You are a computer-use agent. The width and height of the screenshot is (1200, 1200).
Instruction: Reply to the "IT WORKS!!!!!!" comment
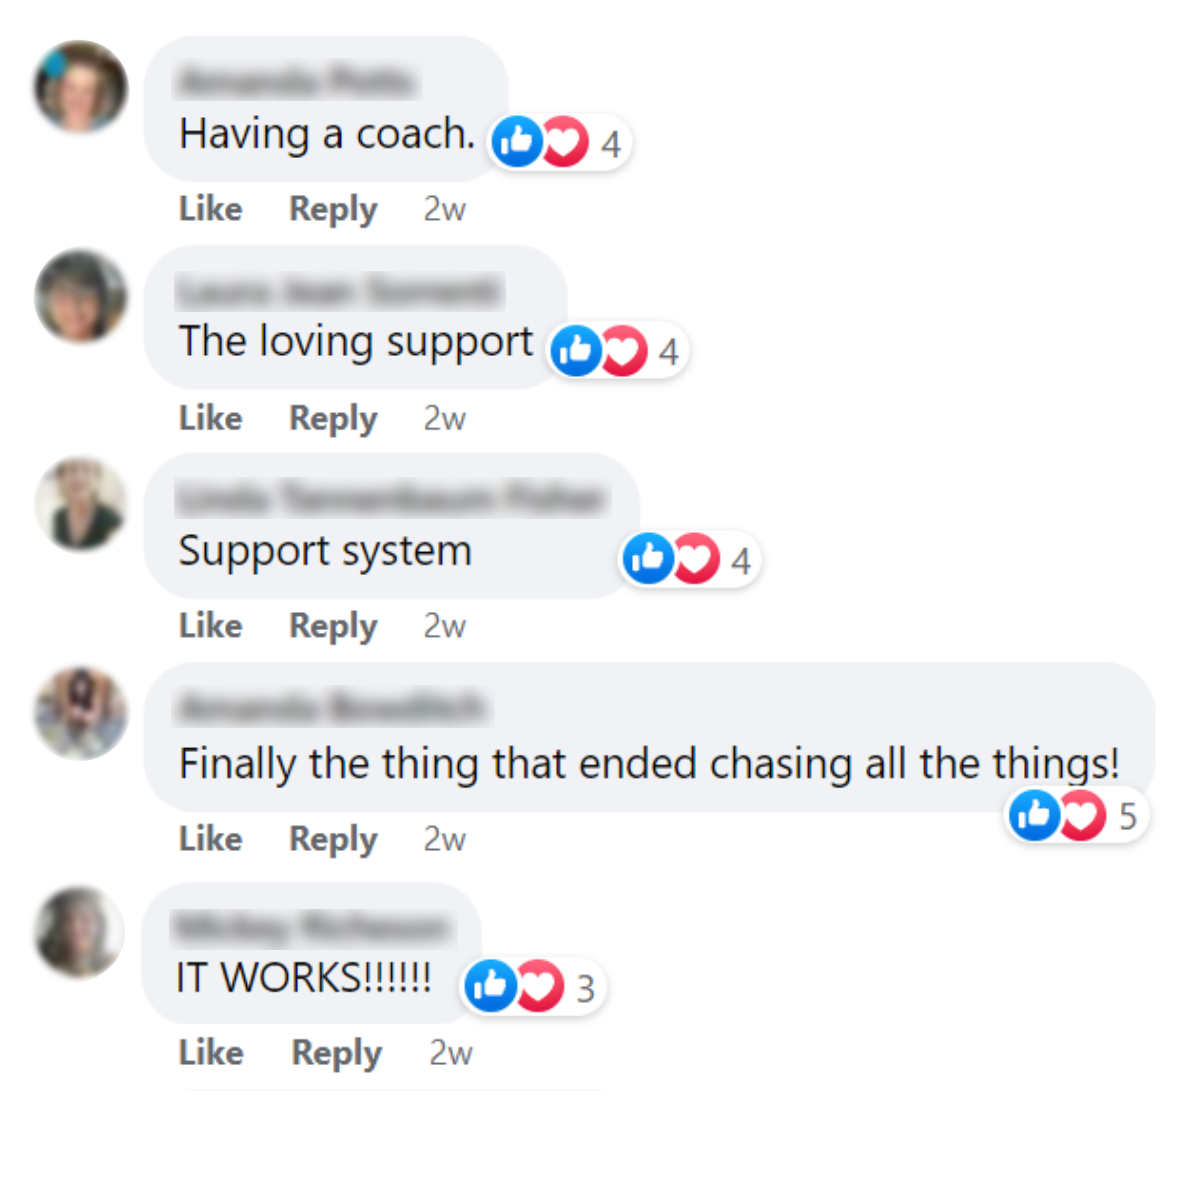pos(337,1053)
